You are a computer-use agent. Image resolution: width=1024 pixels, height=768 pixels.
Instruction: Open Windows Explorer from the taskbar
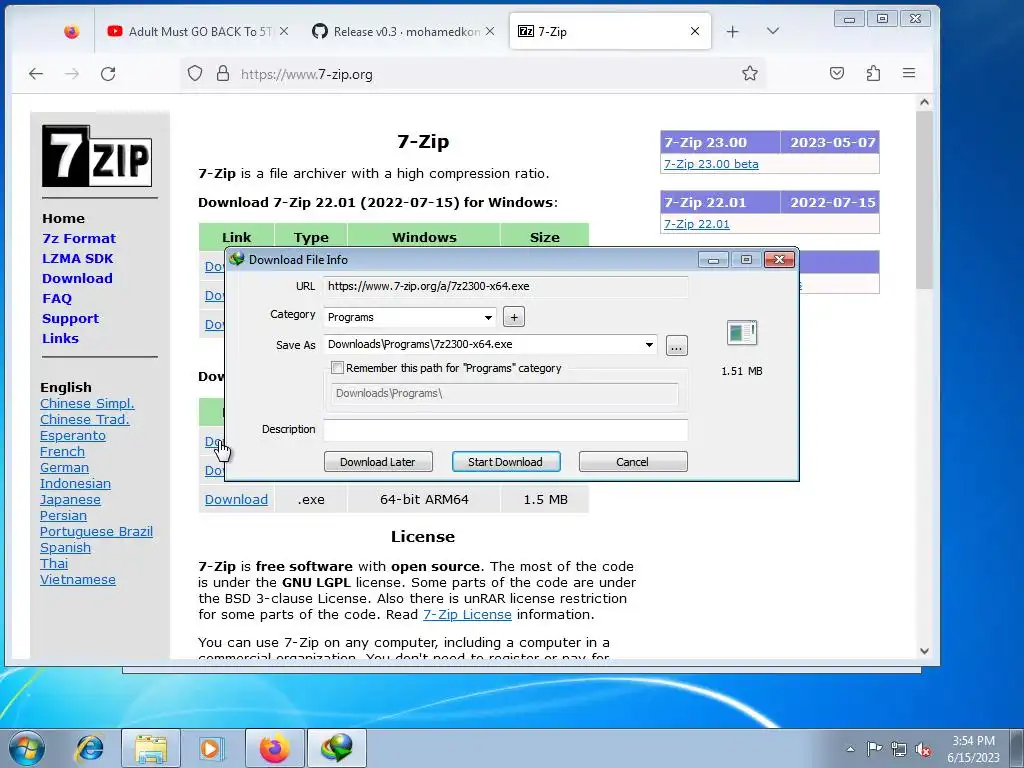tap(151, 748)
